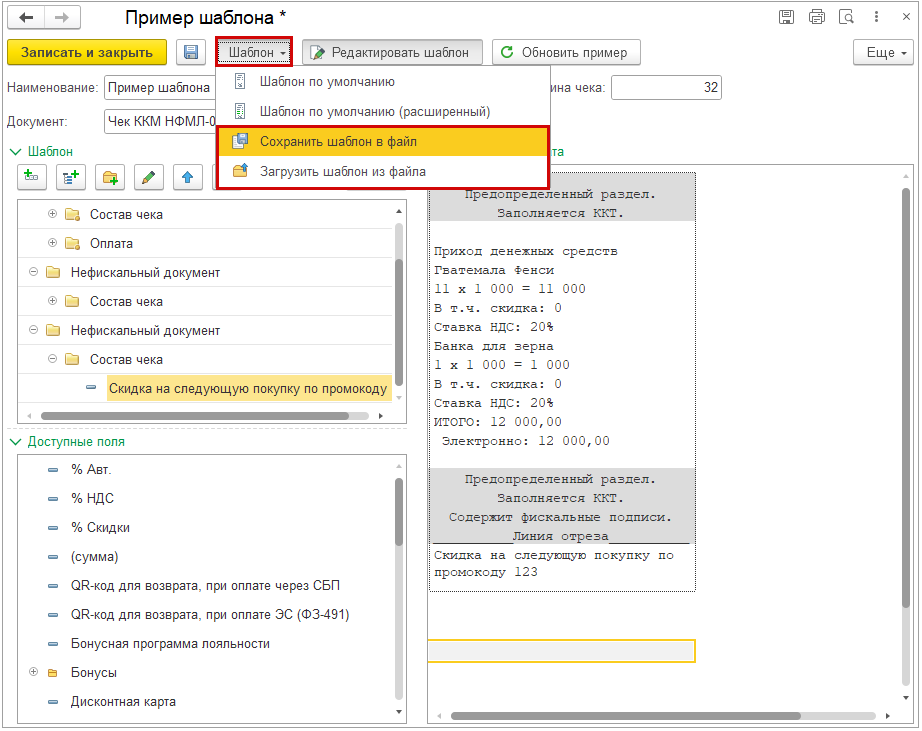Click the green pencil edit icon
The height and width of the screenshot is (731, 922).
pos(149,176)
